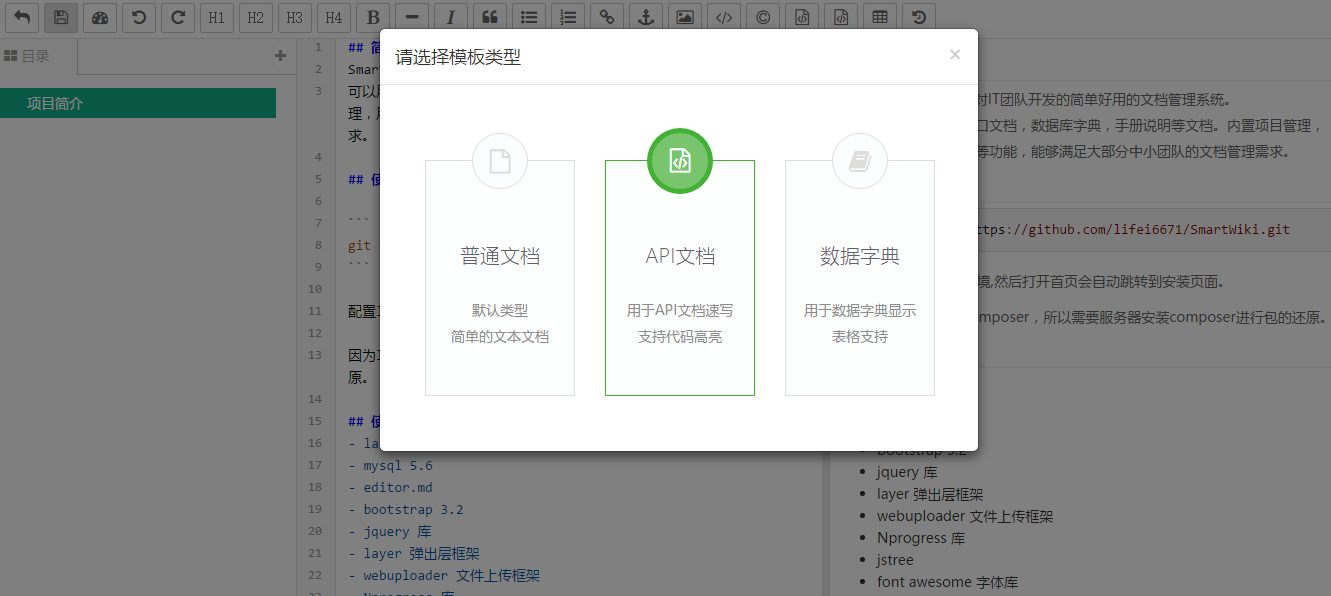Click preview item 'webuploader 文件上传框架'
The width and height of the screenshot is (1331, 596).
click(965, 516)
